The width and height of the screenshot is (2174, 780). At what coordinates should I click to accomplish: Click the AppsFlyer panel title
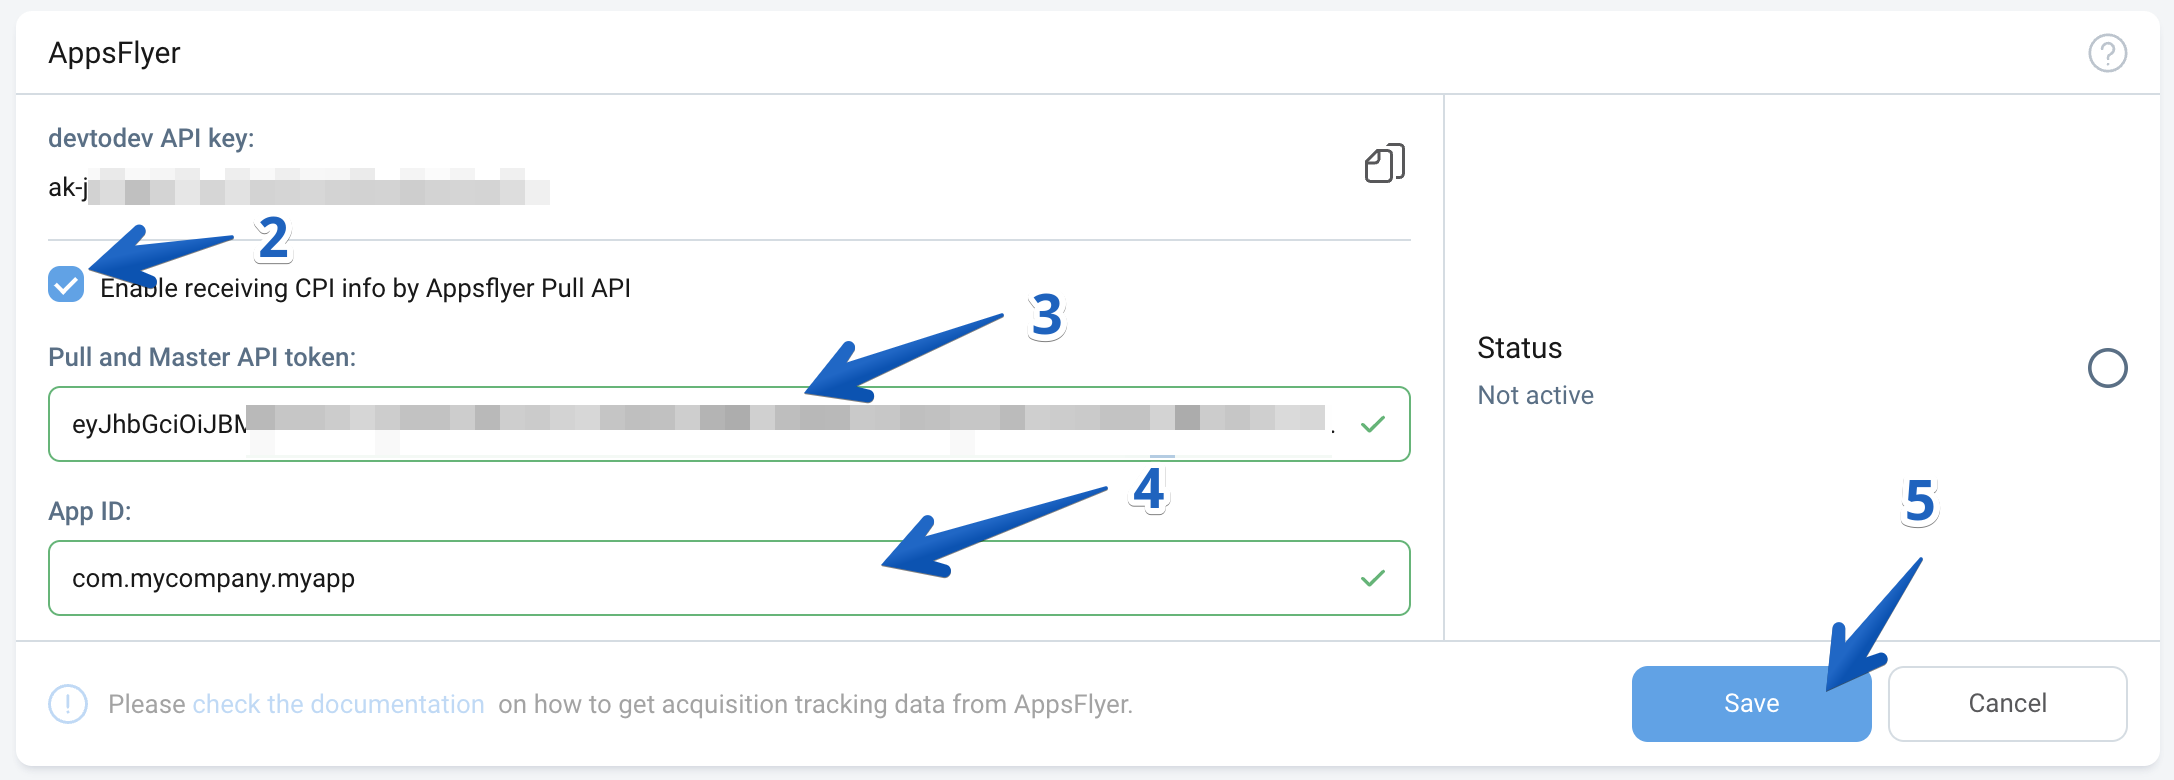pos(114,53)
